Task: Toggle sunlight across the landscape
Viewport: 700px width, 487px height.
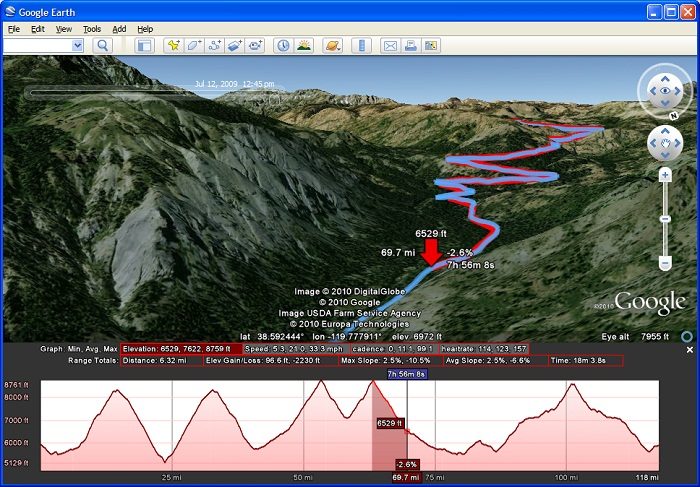Action: 304,45
